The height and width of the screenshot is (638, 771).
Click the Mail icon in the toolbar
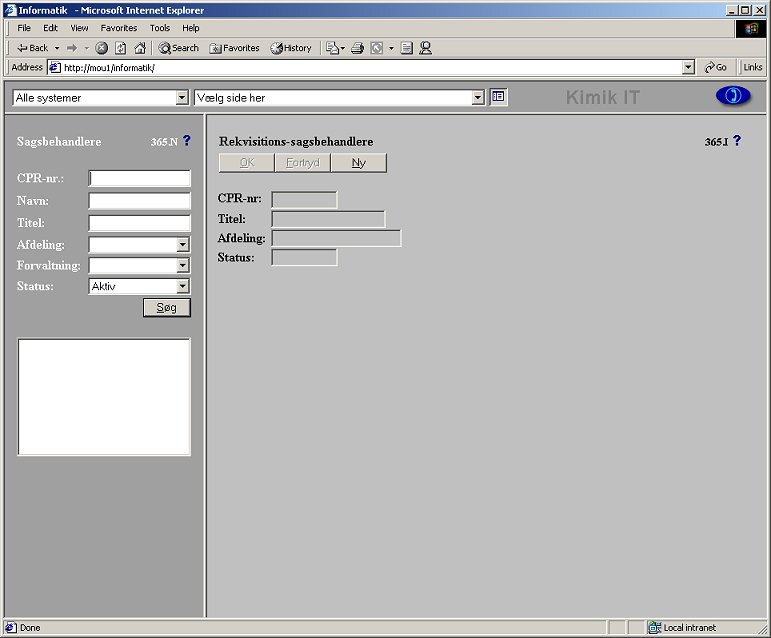point(332,48)
